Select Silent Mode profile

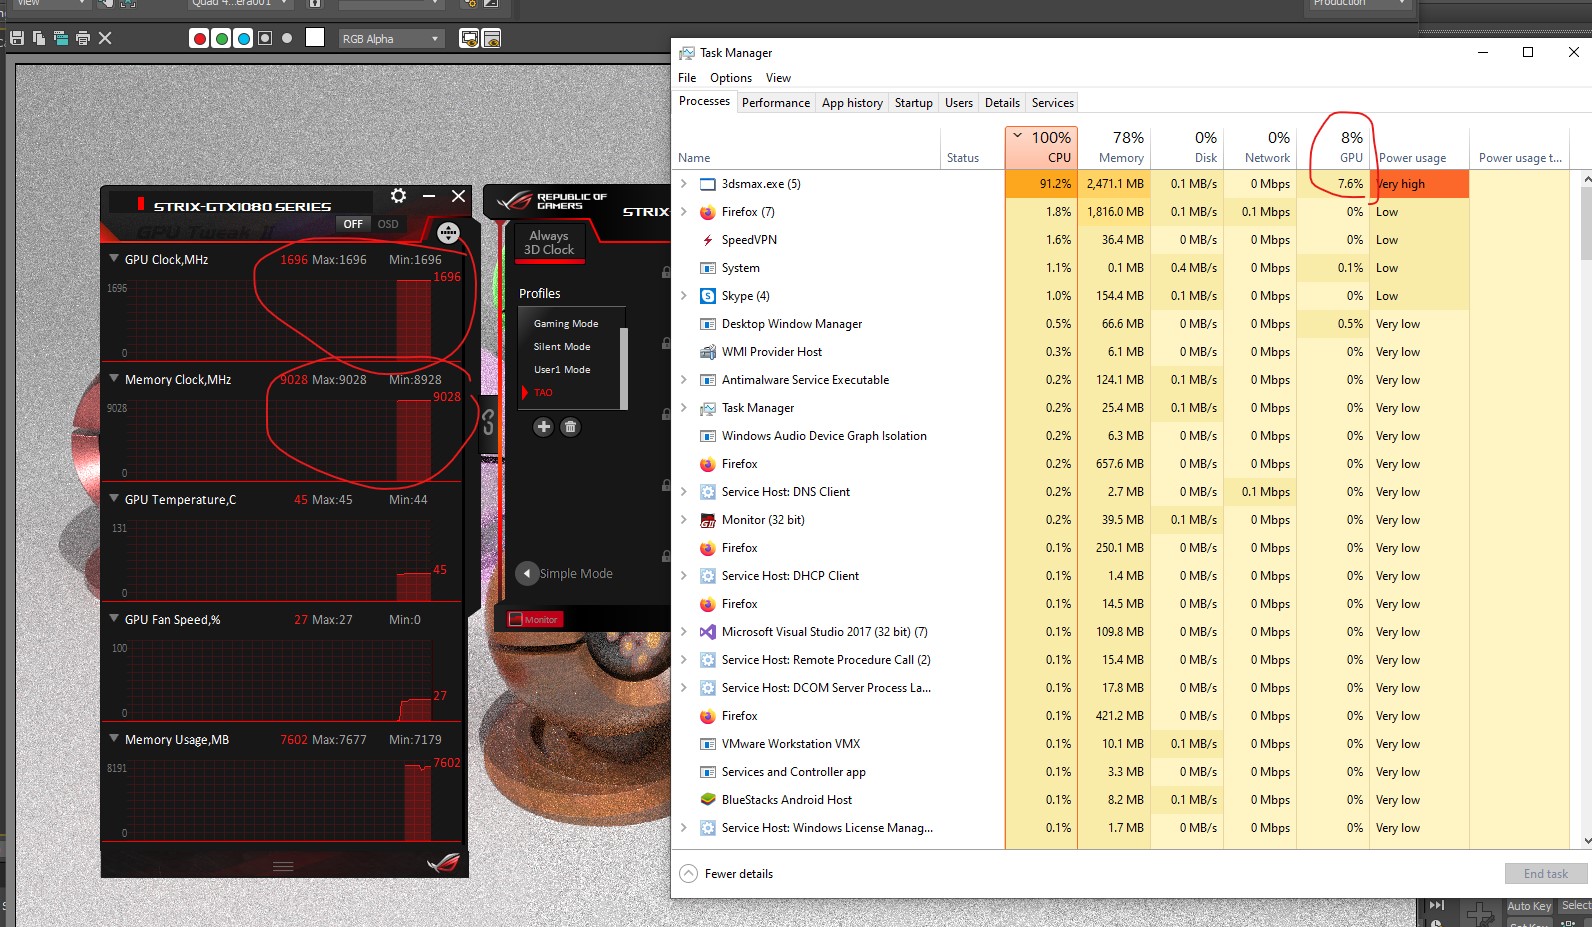pyautogui.click(x=562, y=347)
